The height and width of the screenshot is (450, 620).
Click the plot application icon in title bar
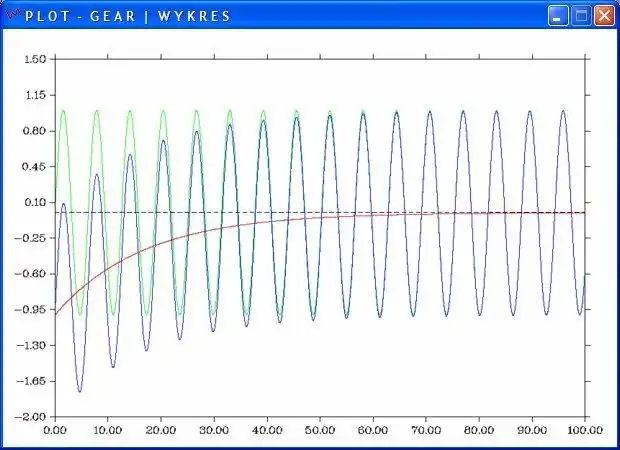tap(13, 15)
